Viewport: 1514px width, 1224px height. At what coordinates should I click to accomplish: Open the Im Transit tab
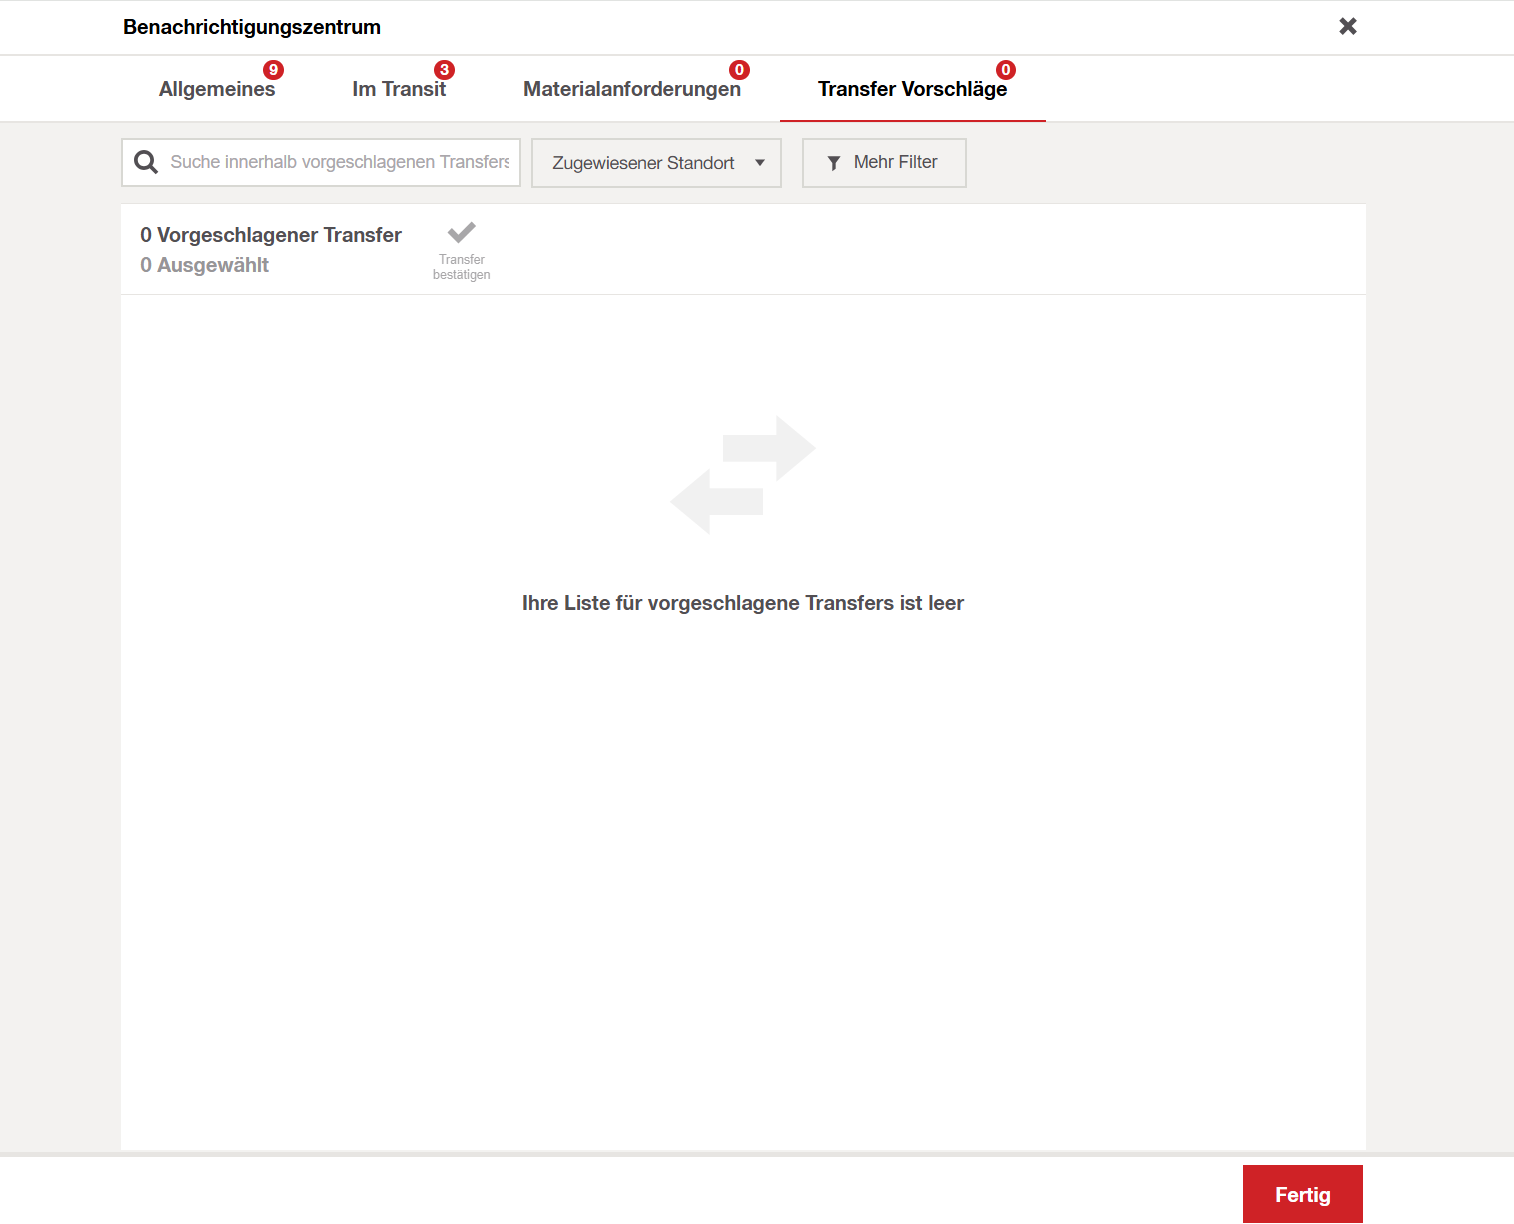[x=399, y=89]
